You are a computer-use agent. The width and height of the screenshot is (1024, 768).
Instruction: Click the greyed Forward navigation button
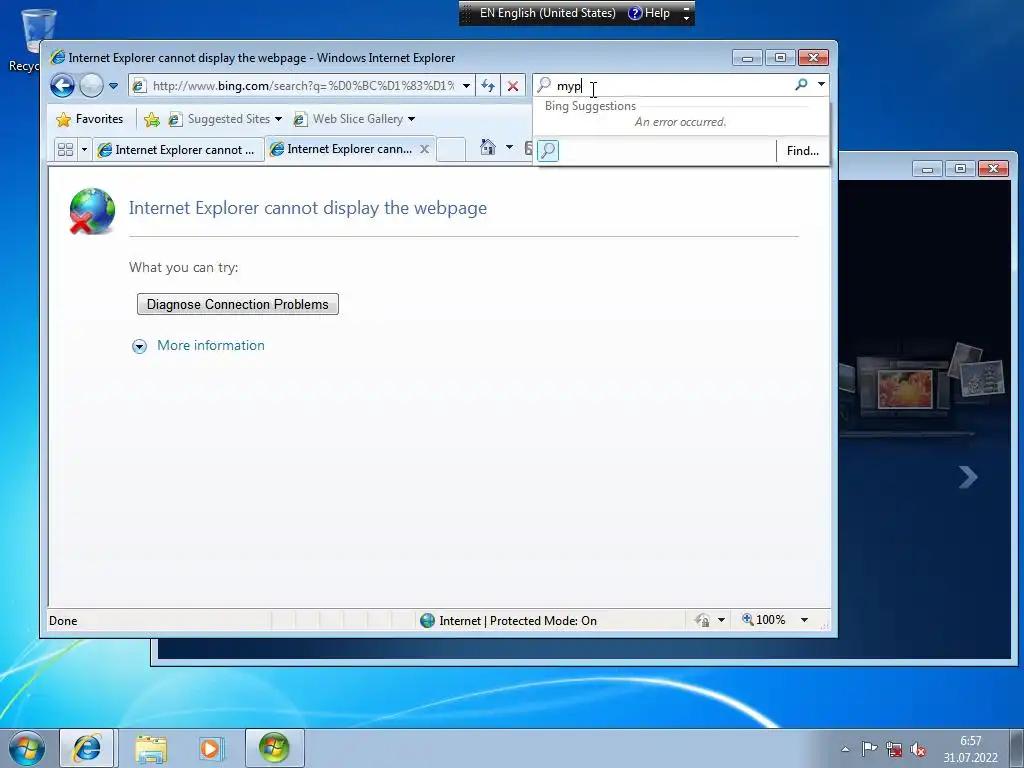[91, 86]
